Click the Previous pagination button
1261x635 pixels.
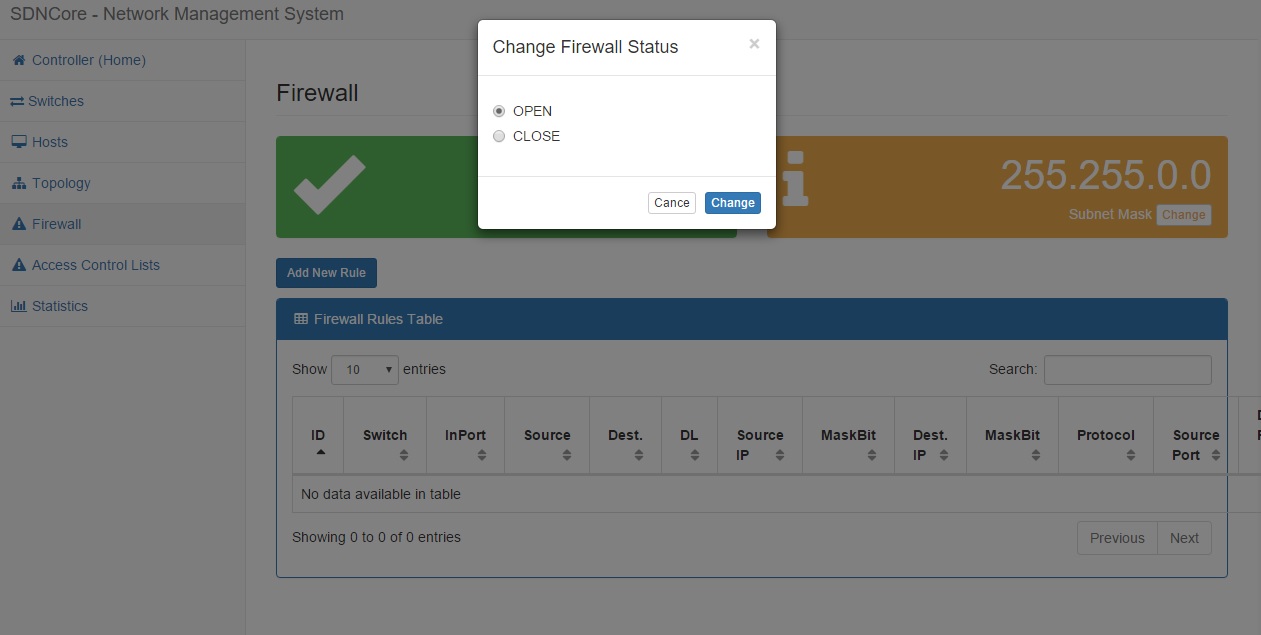click(x=1117, y=538)
